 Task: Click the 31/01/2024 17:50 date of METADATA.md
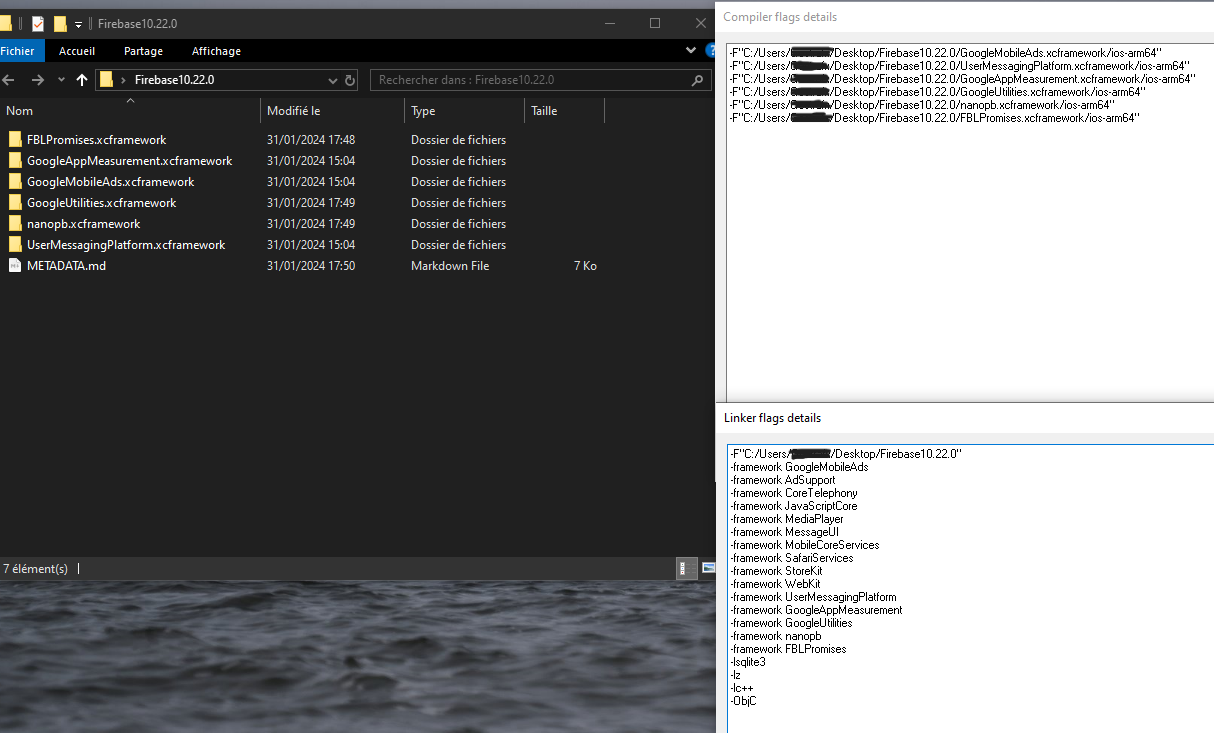coord(311,266)
